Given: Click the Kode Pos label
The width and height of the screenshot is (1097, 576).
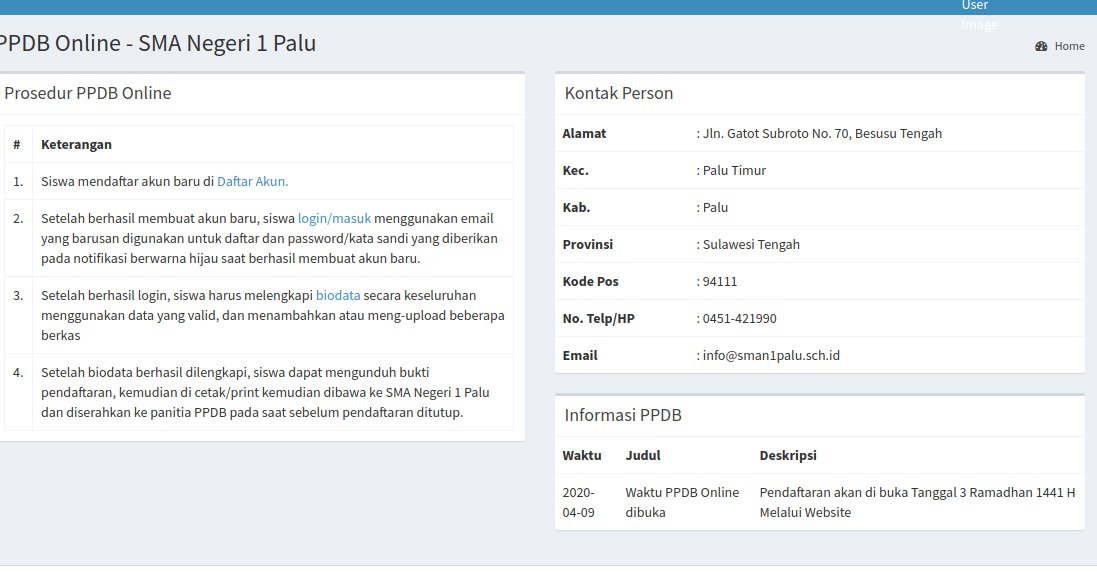Looking at the screenshot, I should click(x=590, y=282).
